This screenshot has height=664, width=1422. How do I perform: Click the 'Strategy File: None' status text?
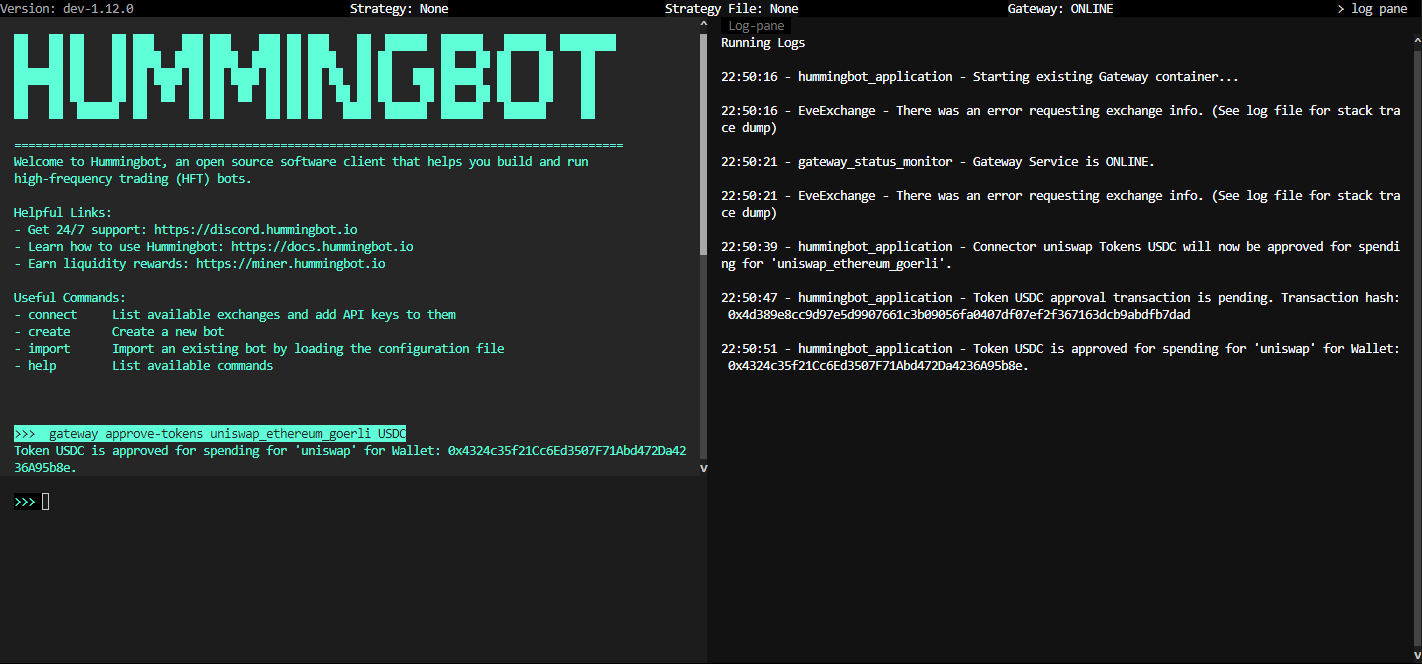731,8
